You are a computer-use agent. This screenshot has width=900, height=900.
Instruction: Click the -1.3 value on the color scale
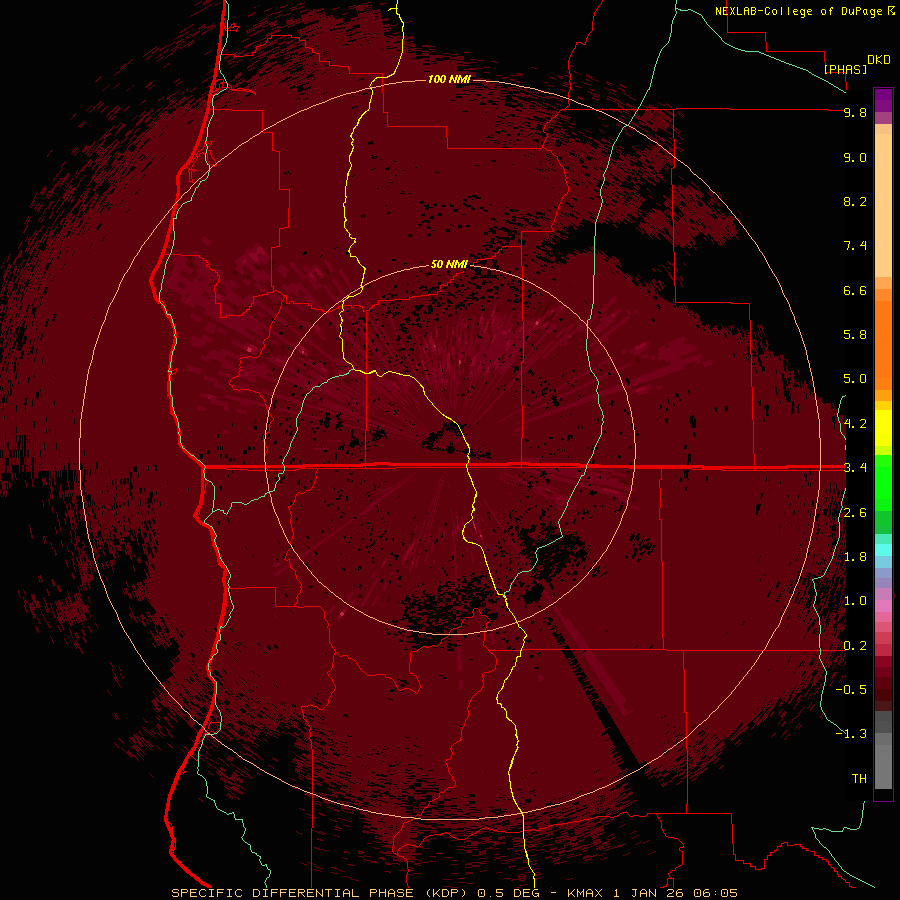[x=851, y=734]
